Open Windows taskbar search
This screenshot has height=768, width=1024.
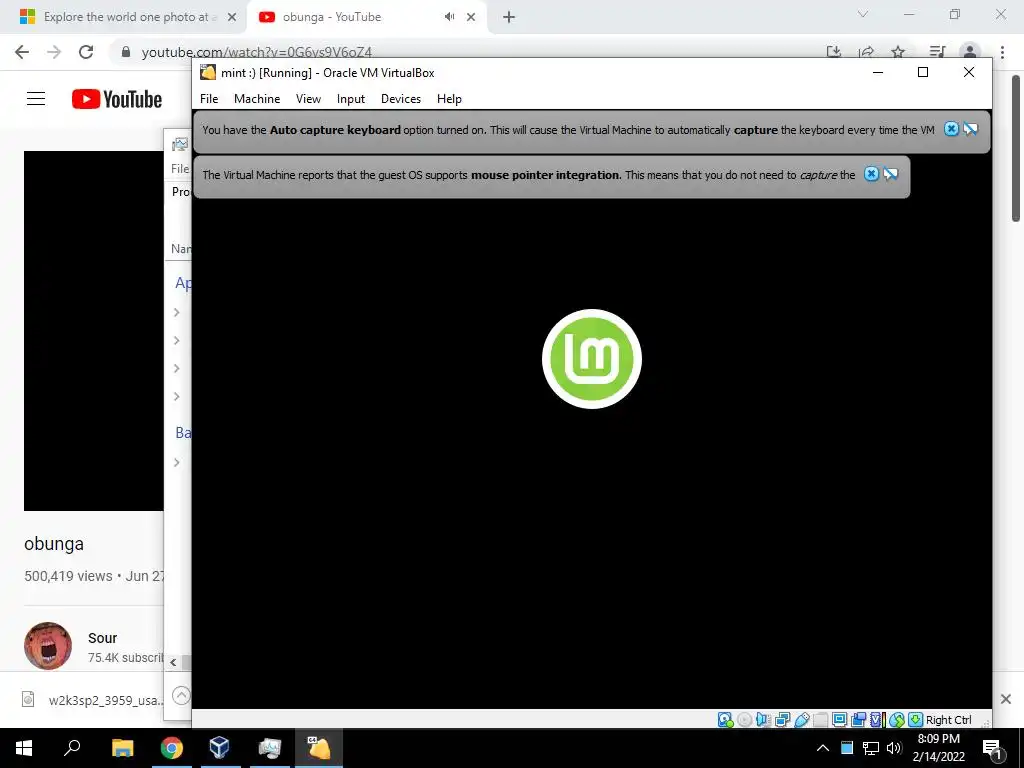[x=72, y=748]
